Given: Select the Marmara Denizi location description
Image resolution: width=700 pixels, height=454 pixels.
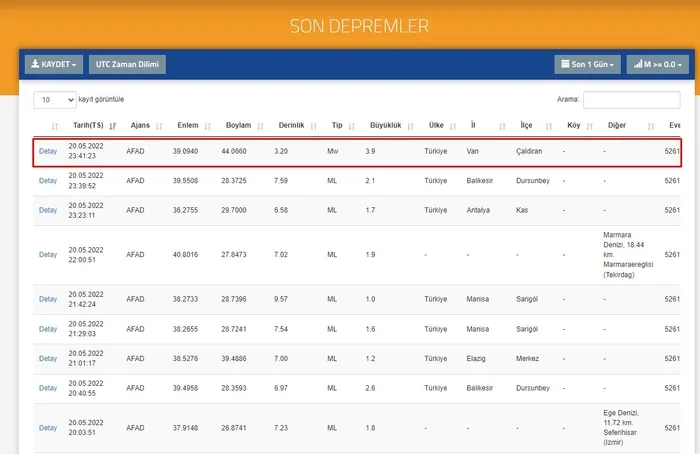Looking at the screenshot, I should pyautogui.click(x=628, y=255).
